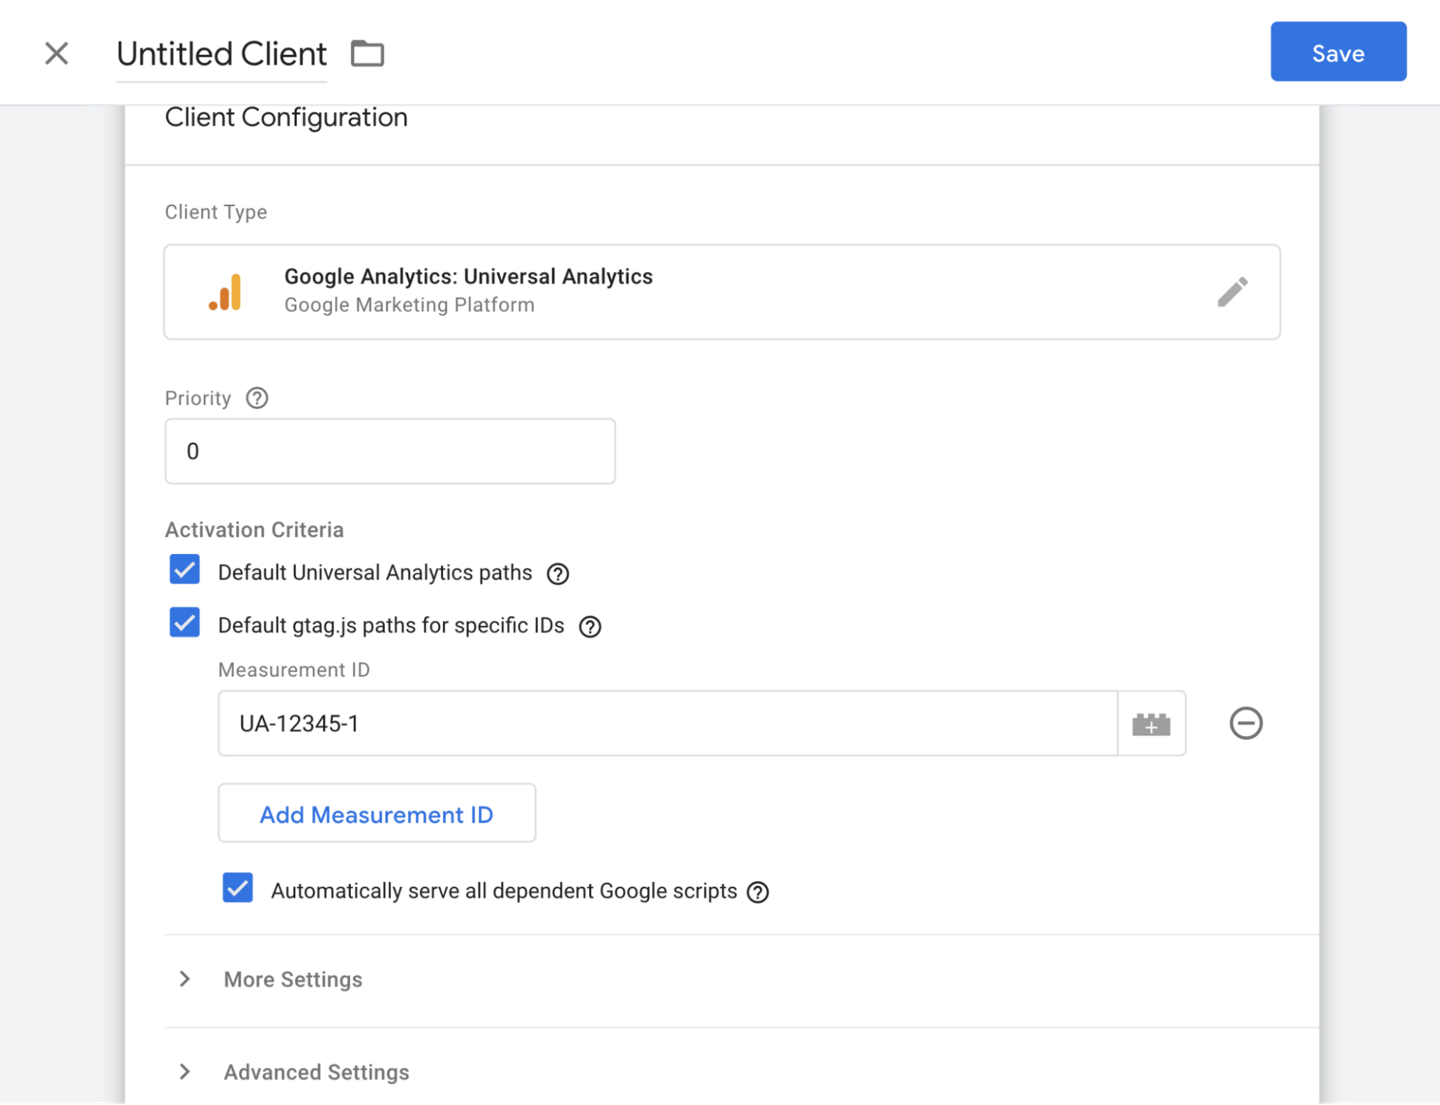Close the client editor with the X

pos(56,53)
